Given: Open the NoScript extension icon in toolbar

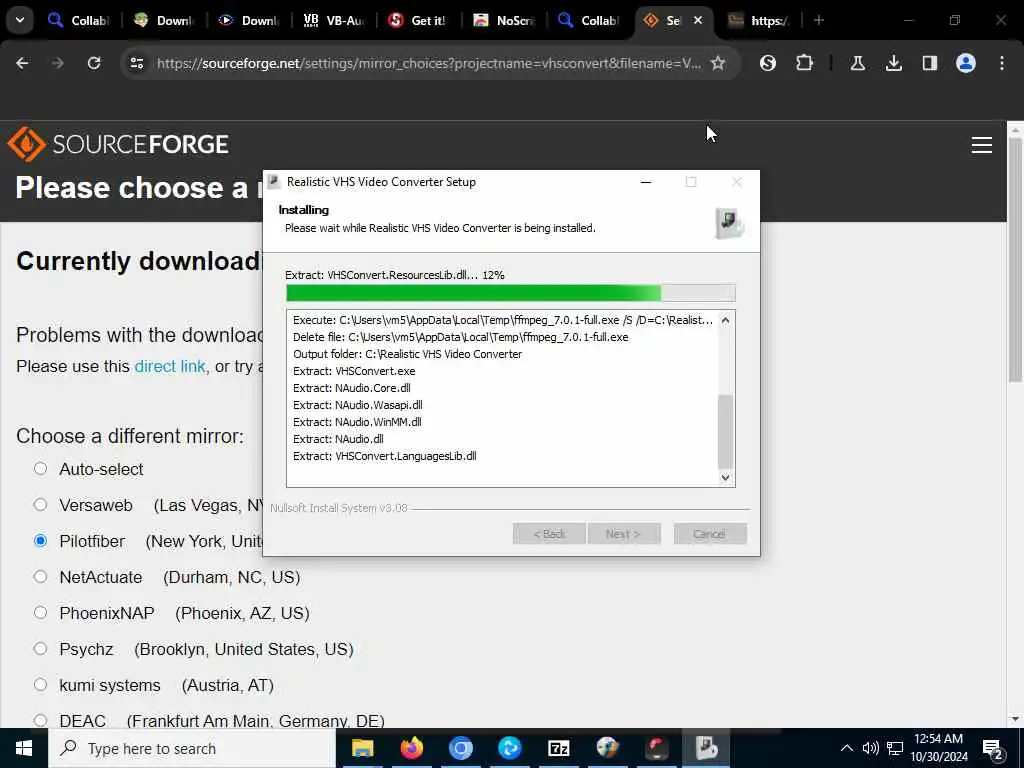Looking at the screenshot, I should click(x=768, y=63).
